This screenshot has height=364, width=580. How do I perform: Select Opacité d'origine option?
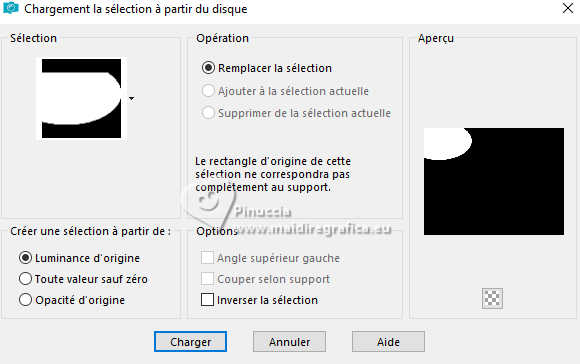pyautogui.click(x=25, y=300)
